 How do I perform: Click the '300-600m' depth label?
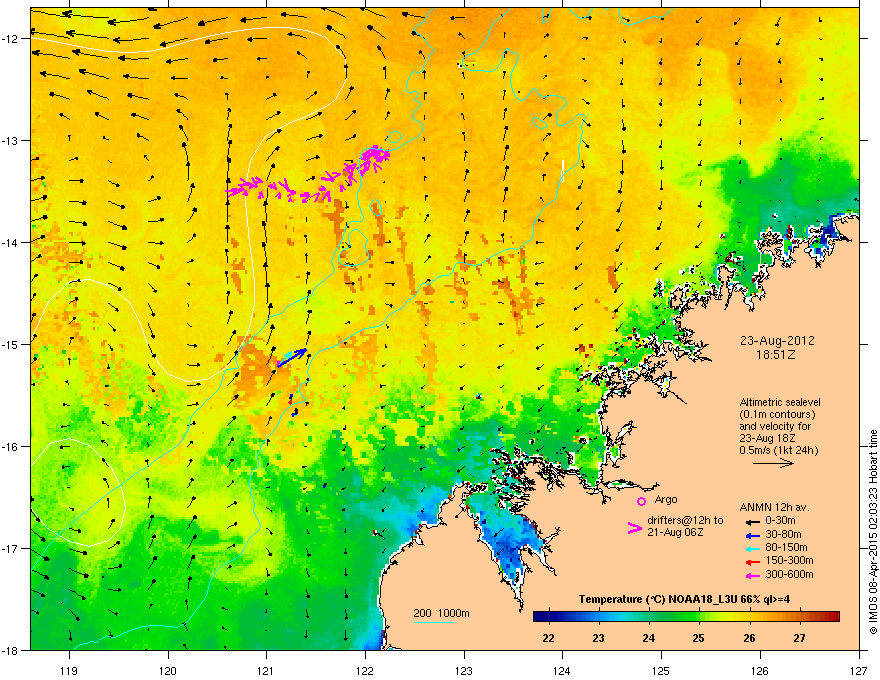[789, 575]
